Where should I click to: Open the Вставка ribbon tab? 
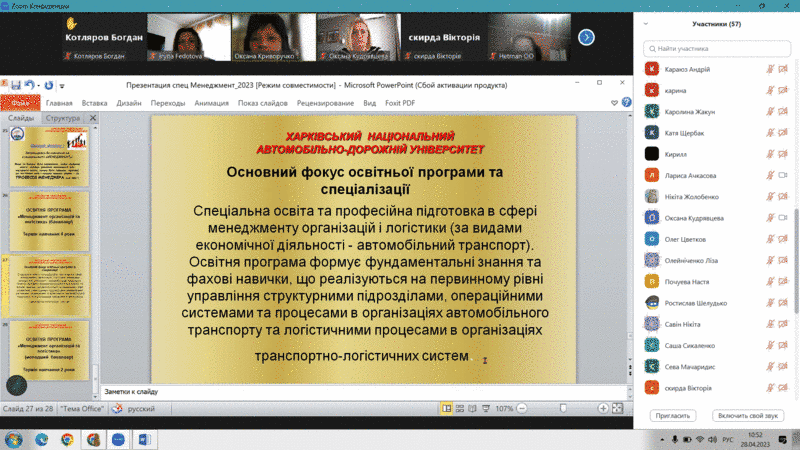94,103
